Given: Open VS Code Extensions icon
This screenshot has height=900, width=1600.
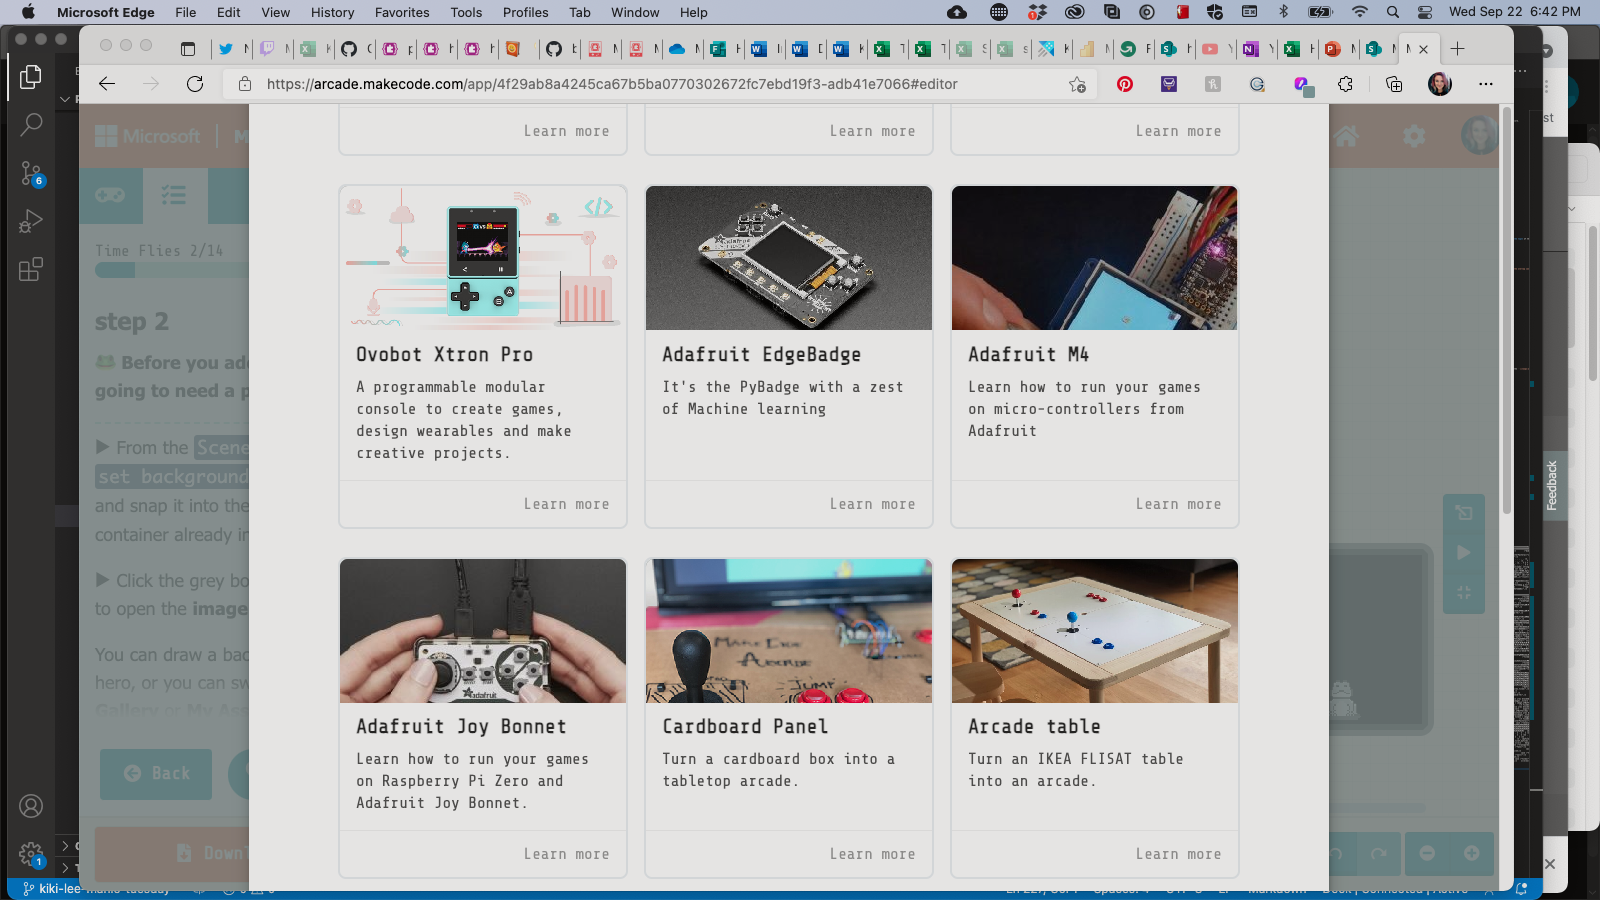Looking at the screenshot, I should point(31,269).
